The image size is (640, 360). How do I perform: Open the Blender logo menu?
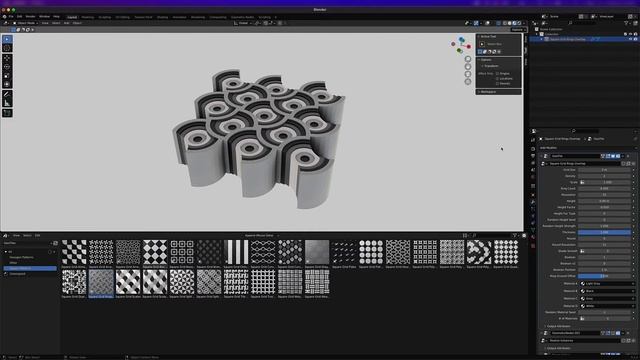tap(4, 17)
